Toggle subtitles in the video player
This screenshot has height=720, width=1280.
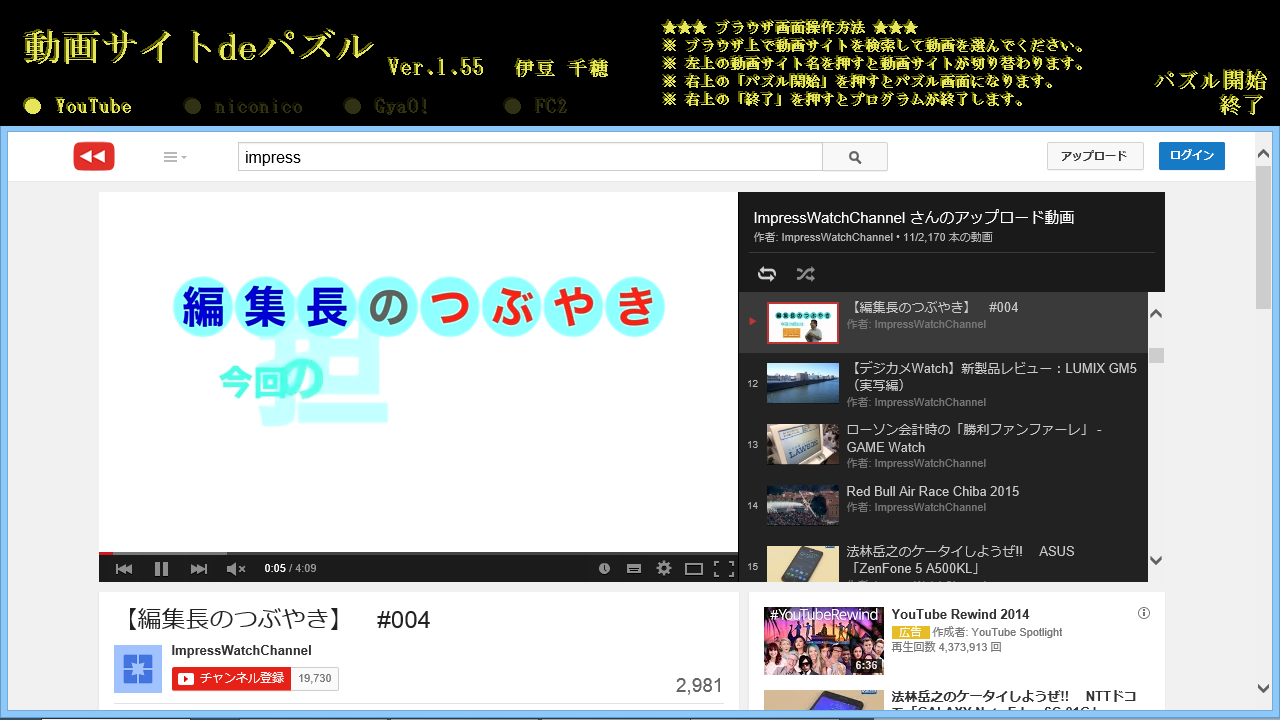tap(634, 568)
